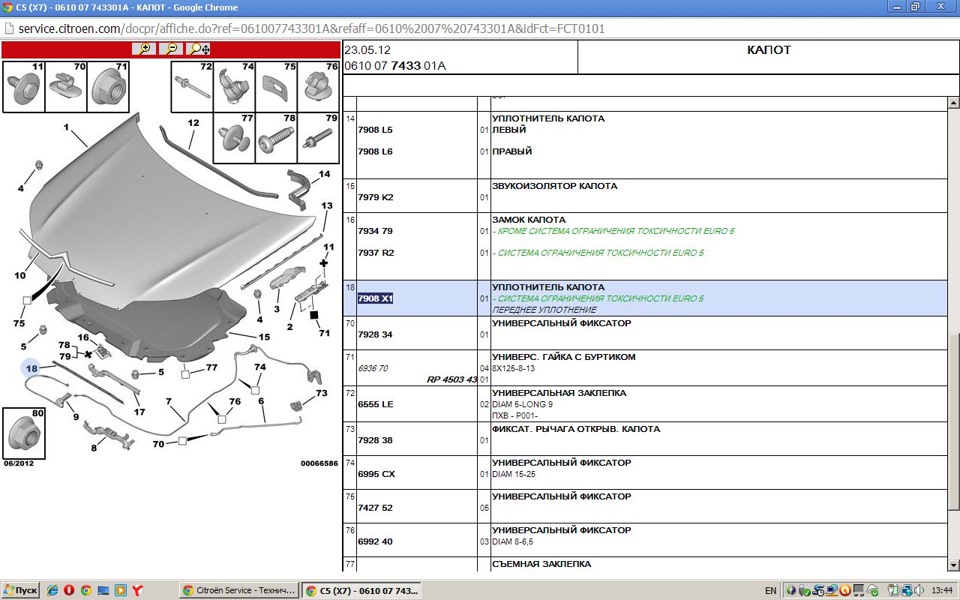960x600 pixels.
Task: Click part number 6995 CX
Action: click(376, 474)
